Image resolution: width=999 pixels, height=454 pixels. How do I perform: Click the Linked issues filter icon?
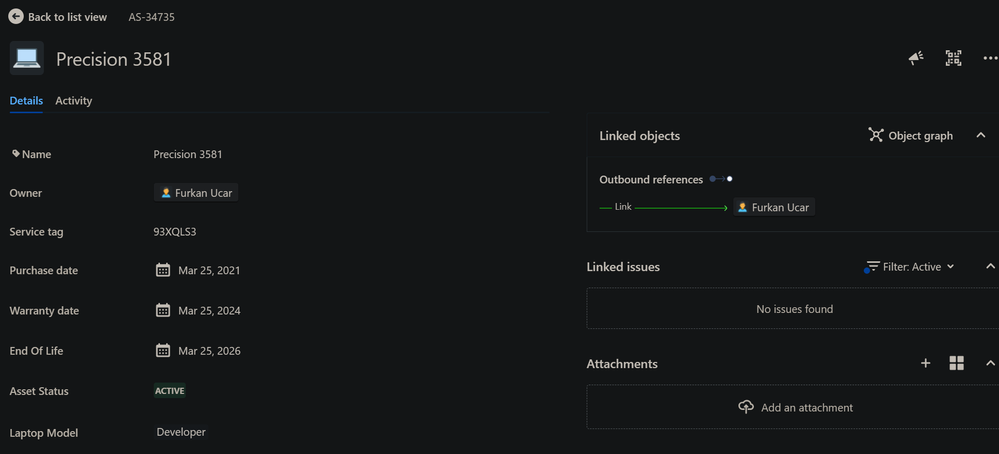[x=872, y=267]
